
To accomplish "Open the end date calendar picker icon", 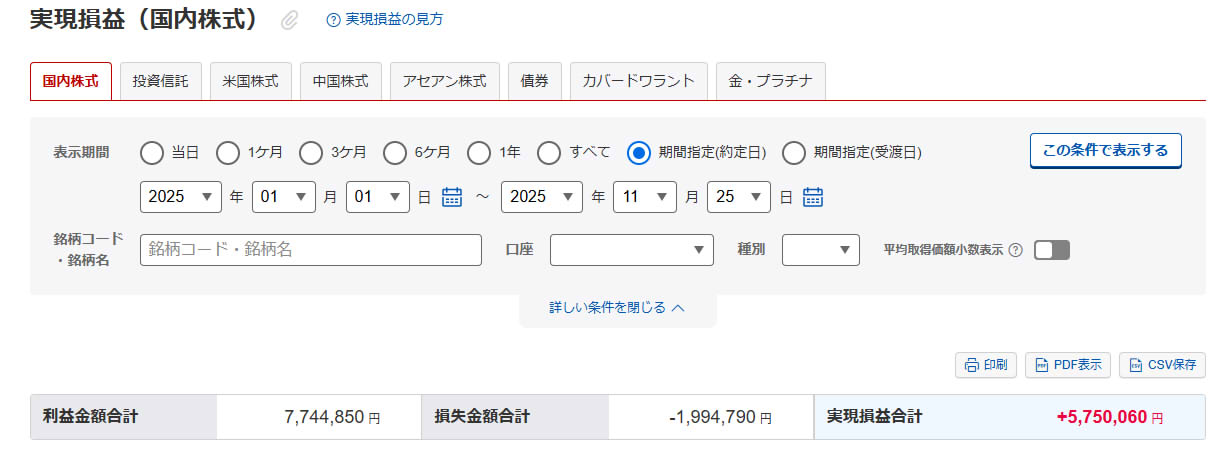I will point(813,197).
